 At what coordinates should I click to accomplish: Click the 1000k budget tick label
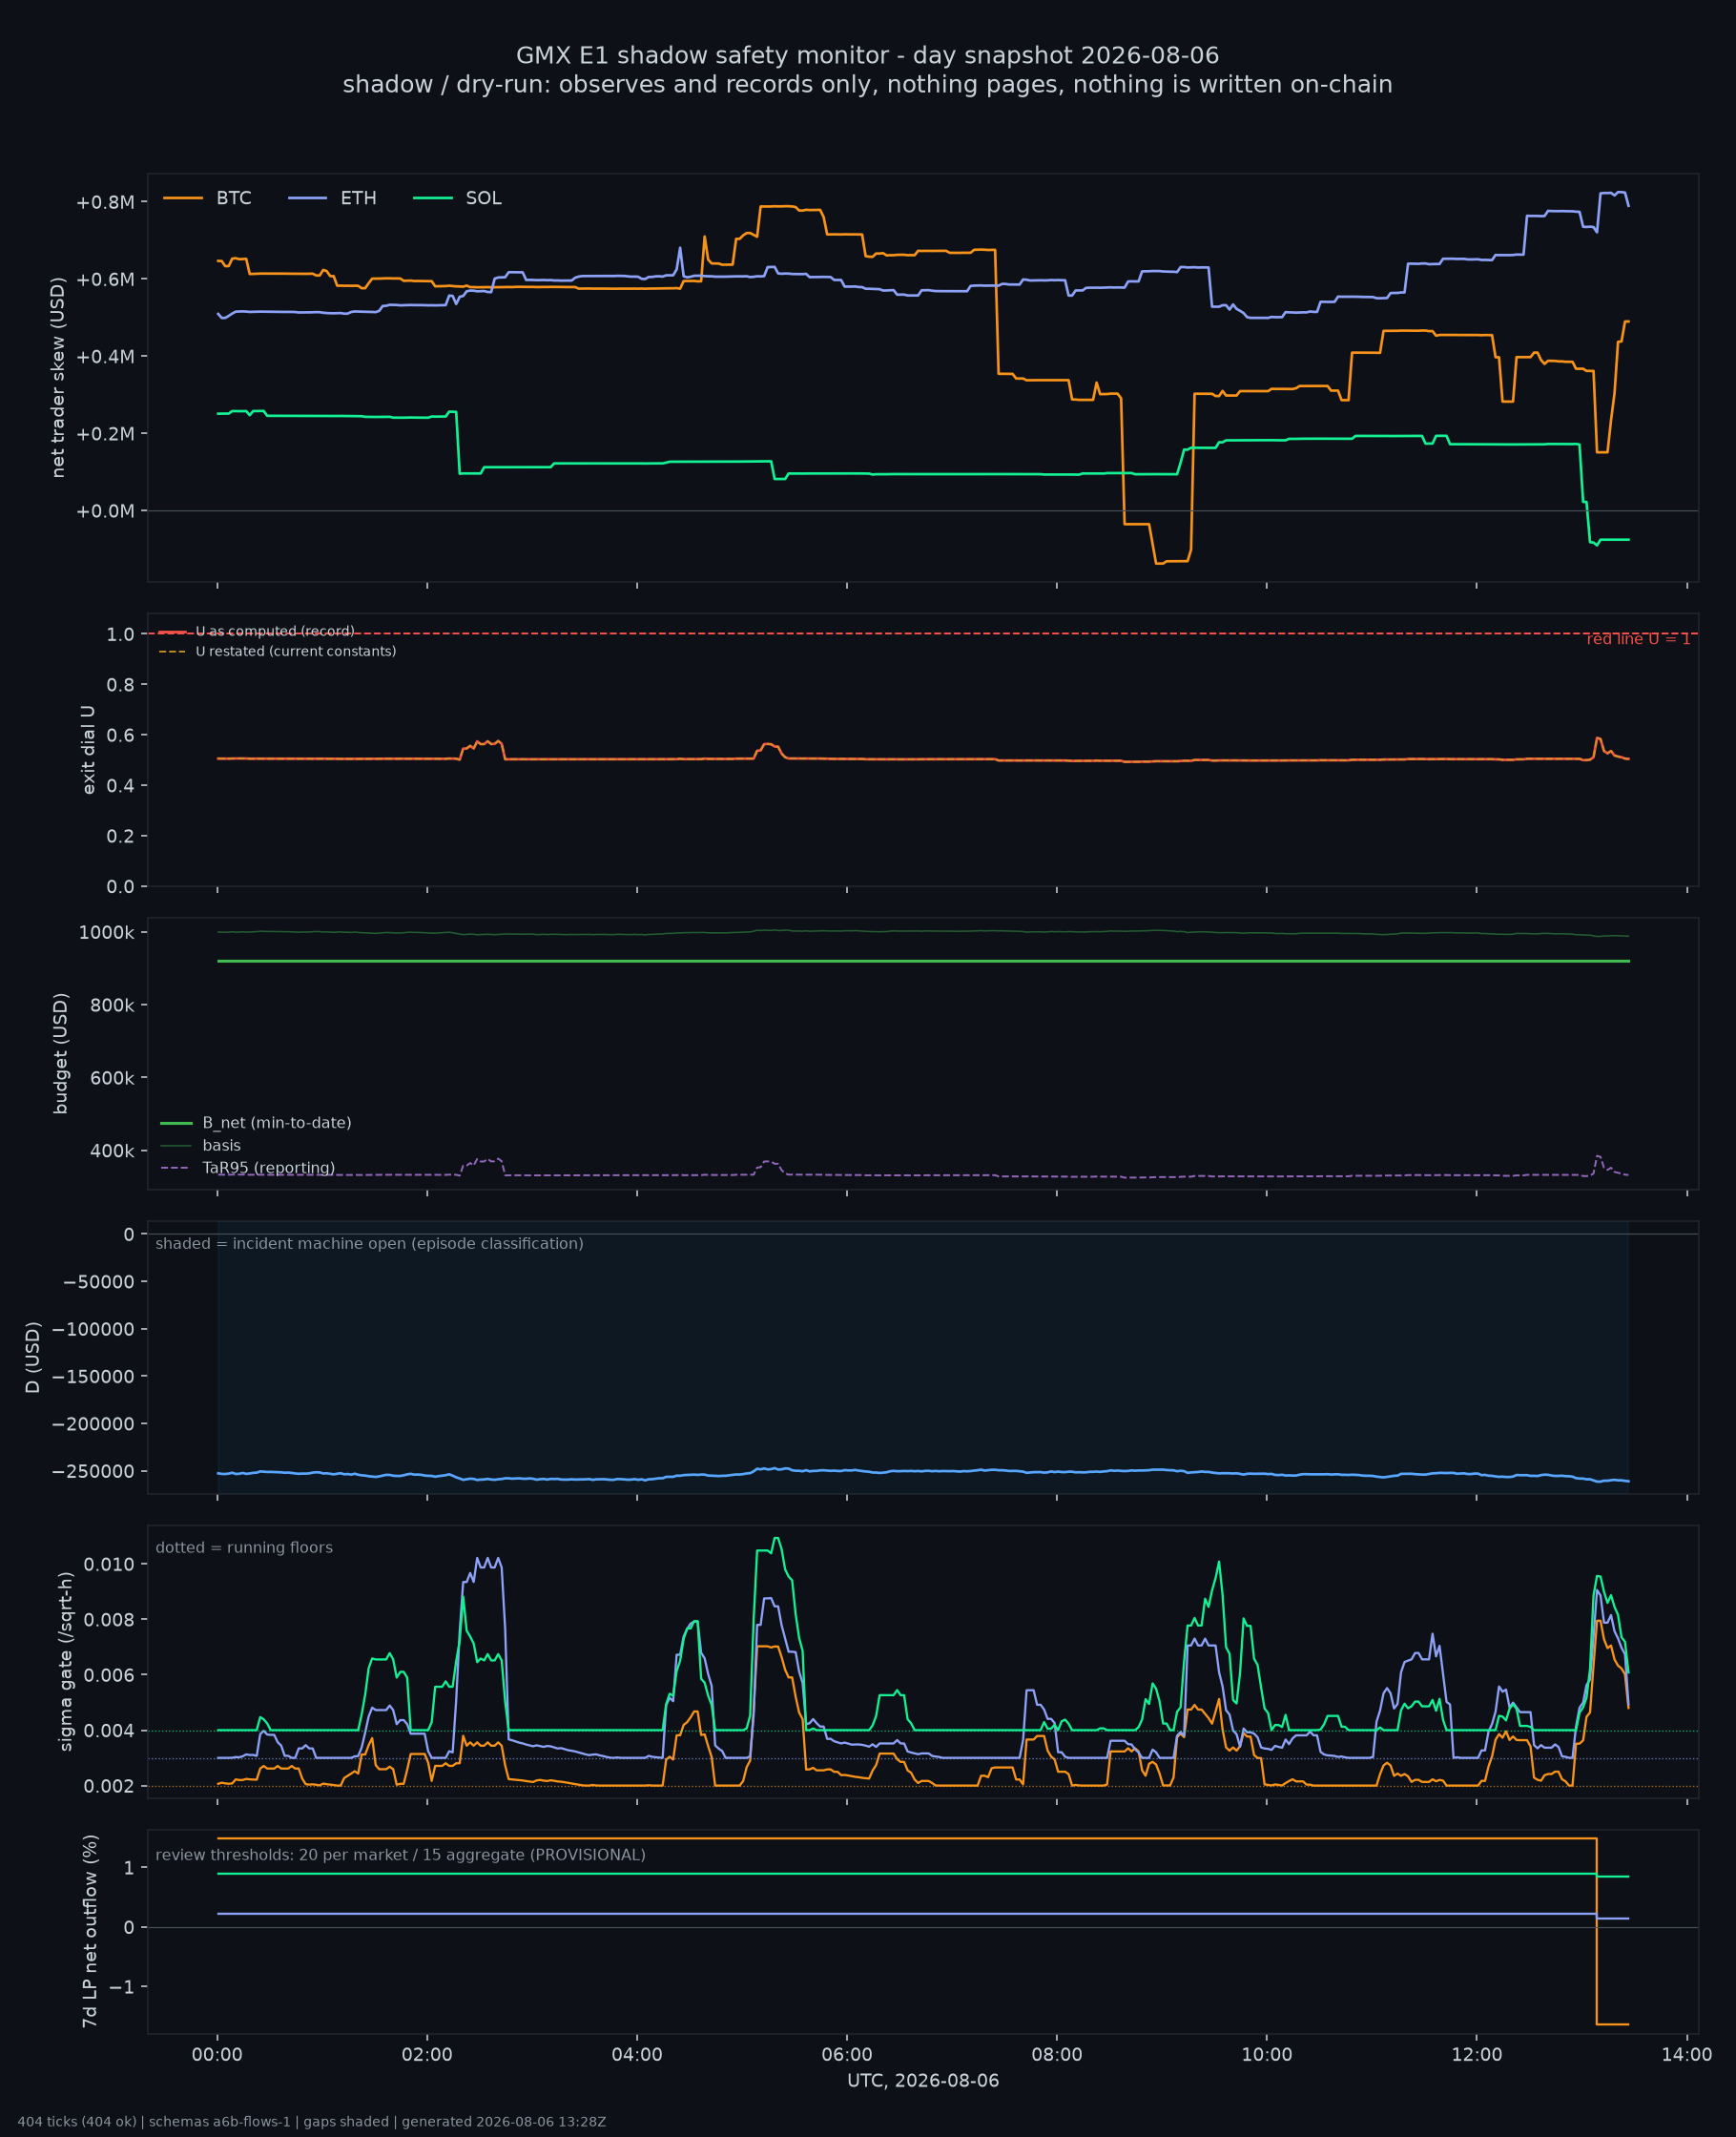tap(107, 933)
